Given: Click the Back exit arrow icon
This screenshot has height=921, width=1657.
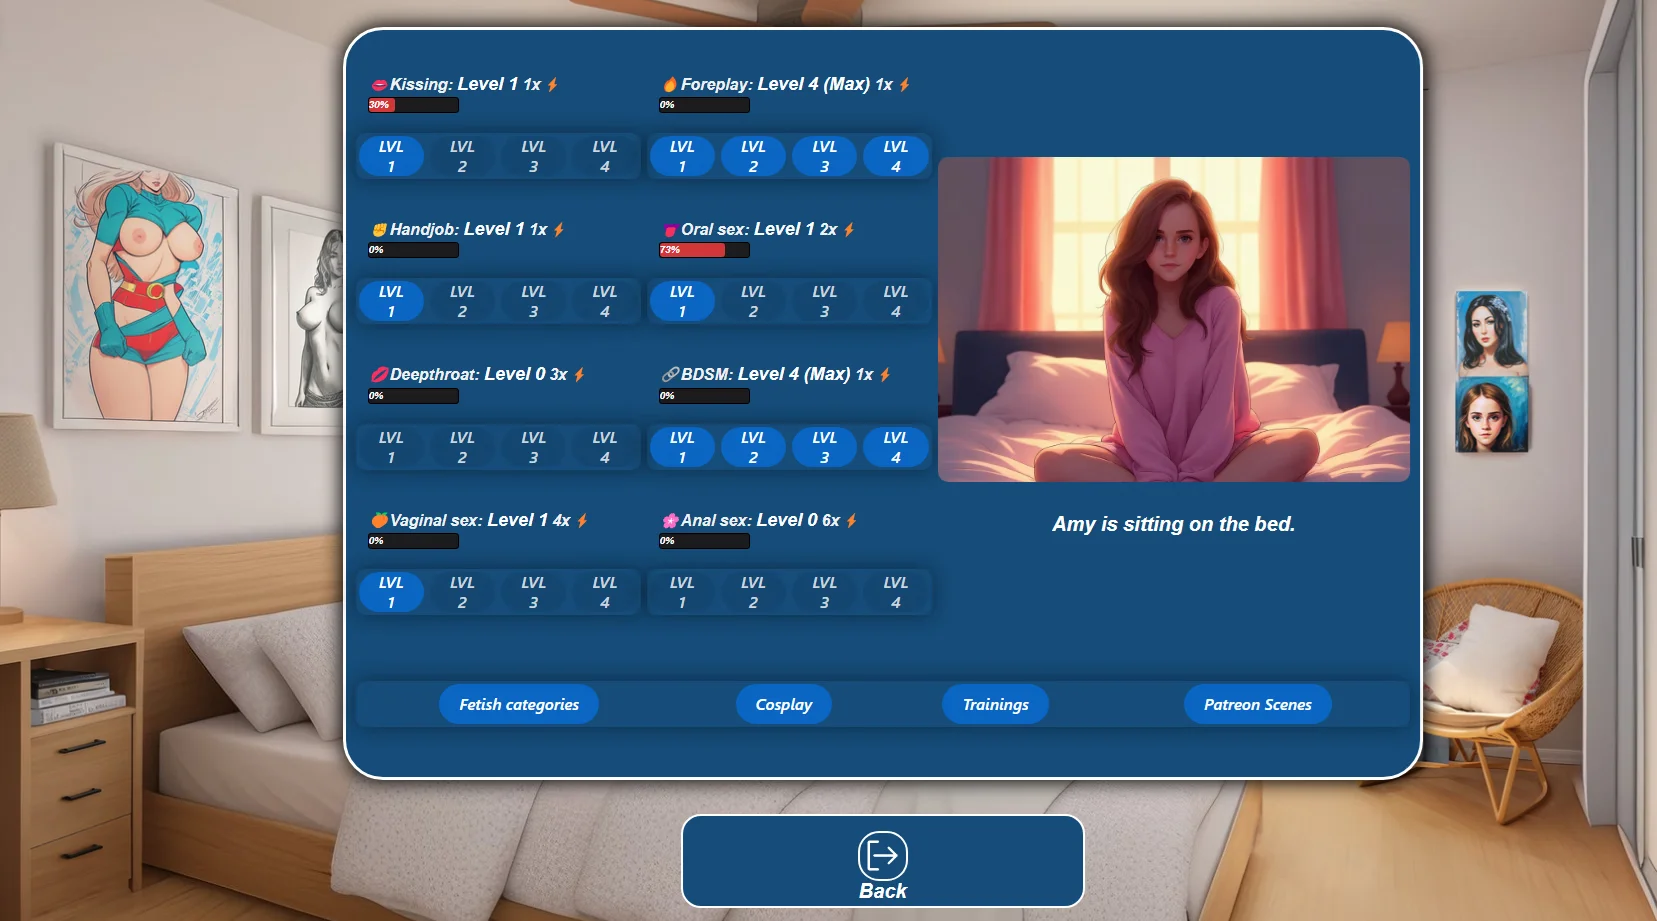Looking at the screenshot, I should tap(882, 855).
